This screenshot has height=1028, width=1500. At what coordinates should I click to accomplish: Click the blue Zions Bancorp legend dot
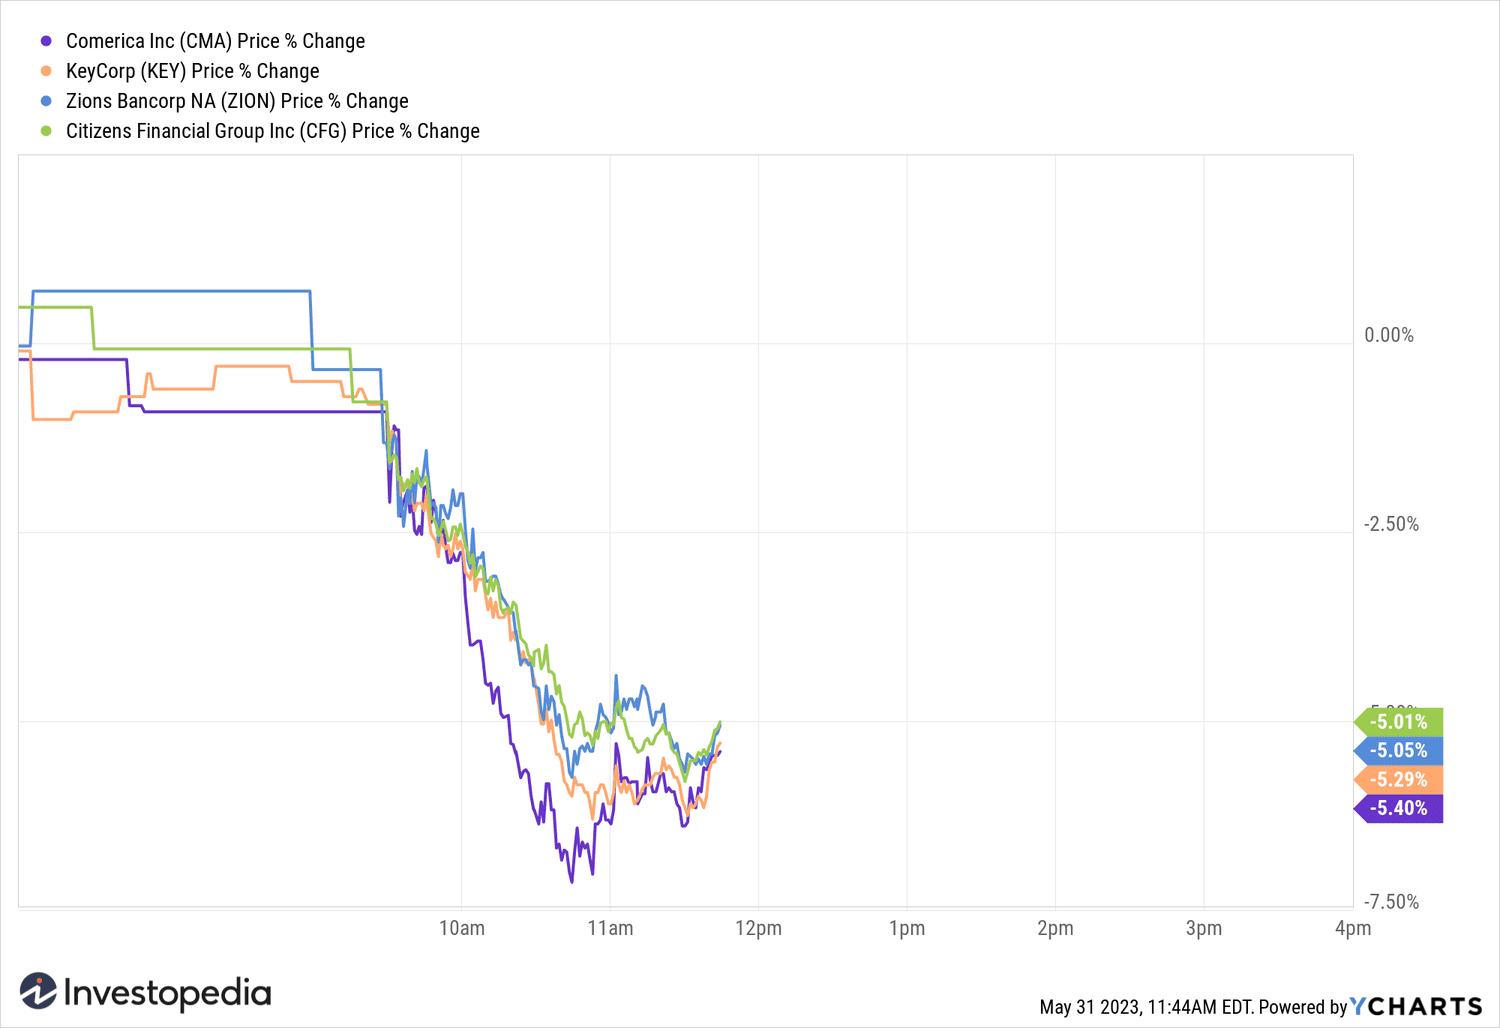46,101
